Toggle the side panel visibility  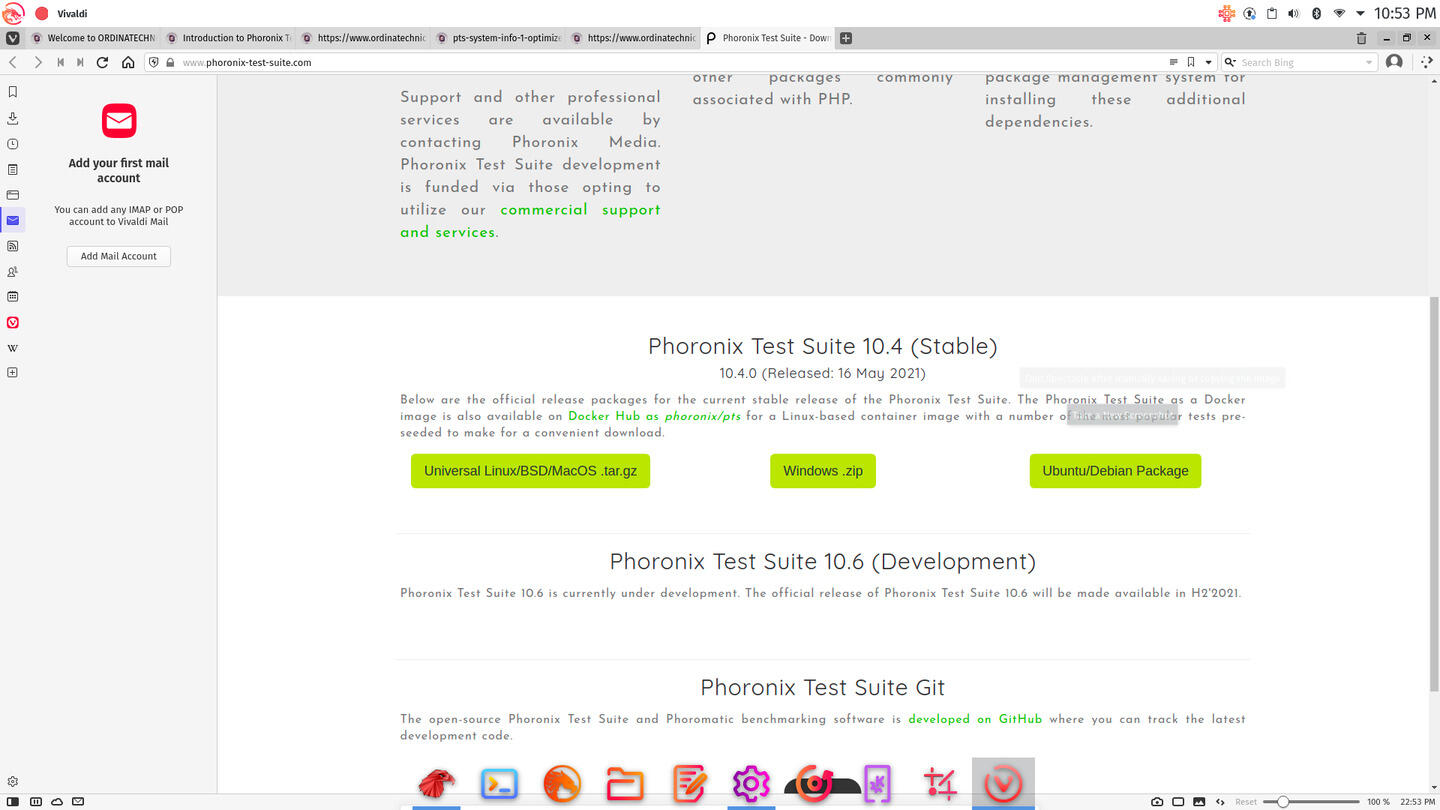[x=13, y=802]
